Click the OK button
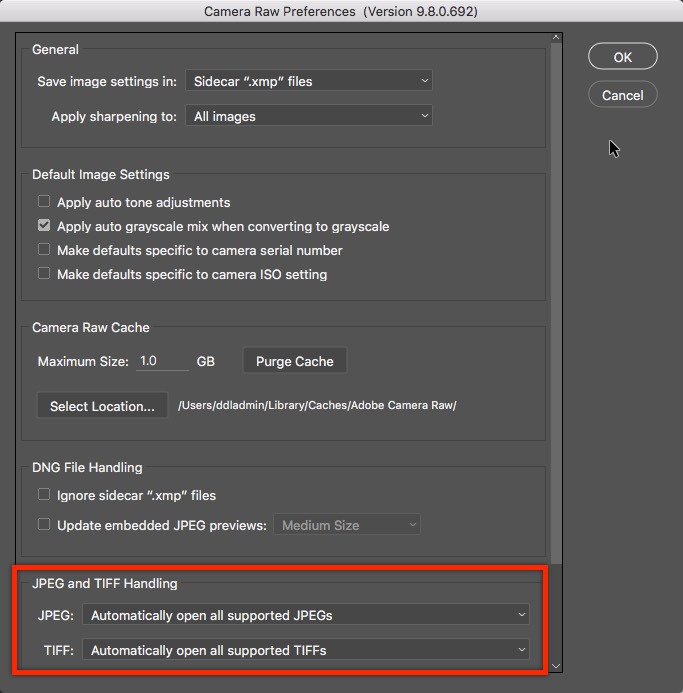The image size is (683, 693). click(x=622, y=57)
